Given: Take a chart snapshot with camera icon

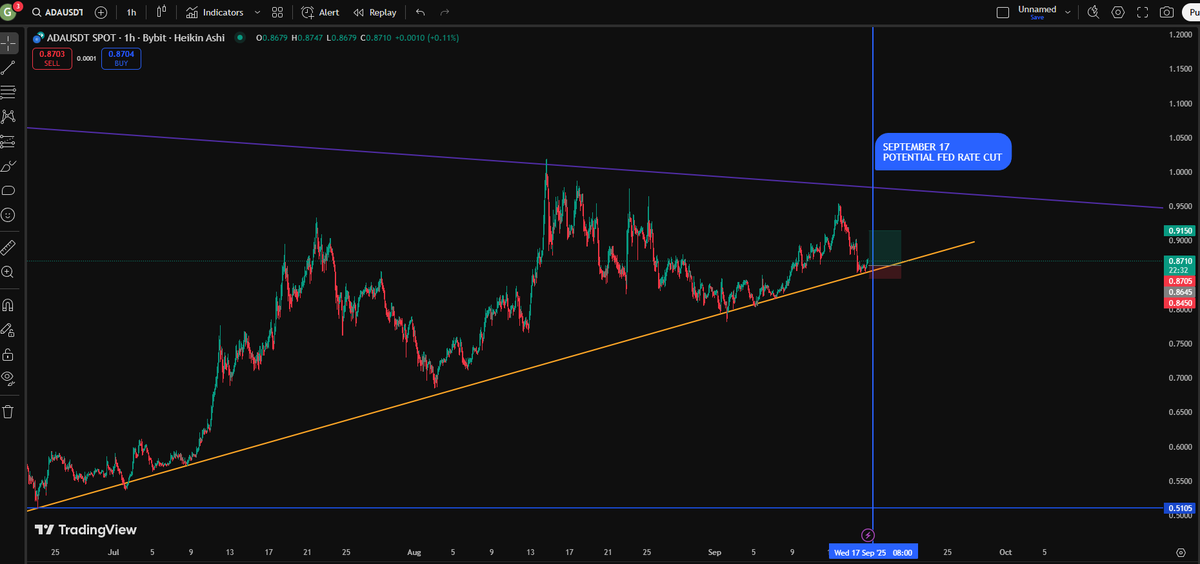Looking at the screenshot, I should [x=1166, y=12].
